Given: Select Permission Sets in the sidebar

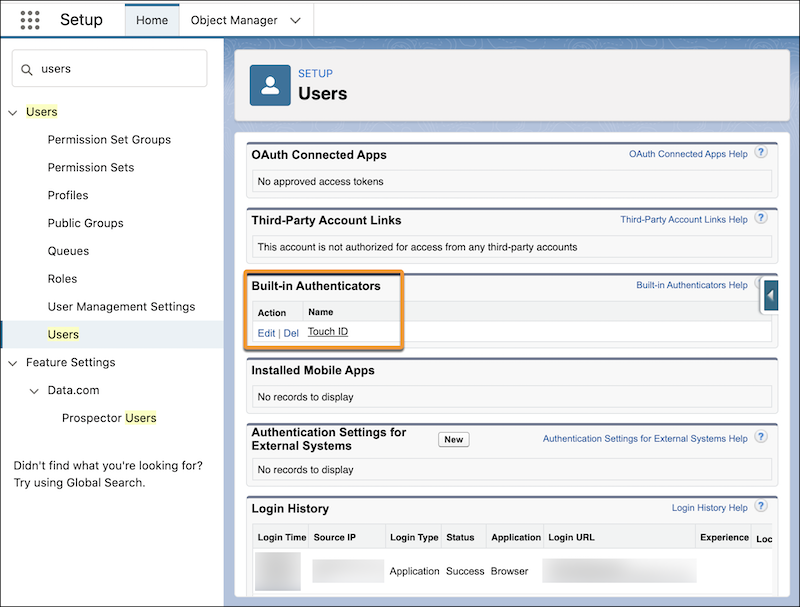Looking at the screenshot, I should click(91, 167).
